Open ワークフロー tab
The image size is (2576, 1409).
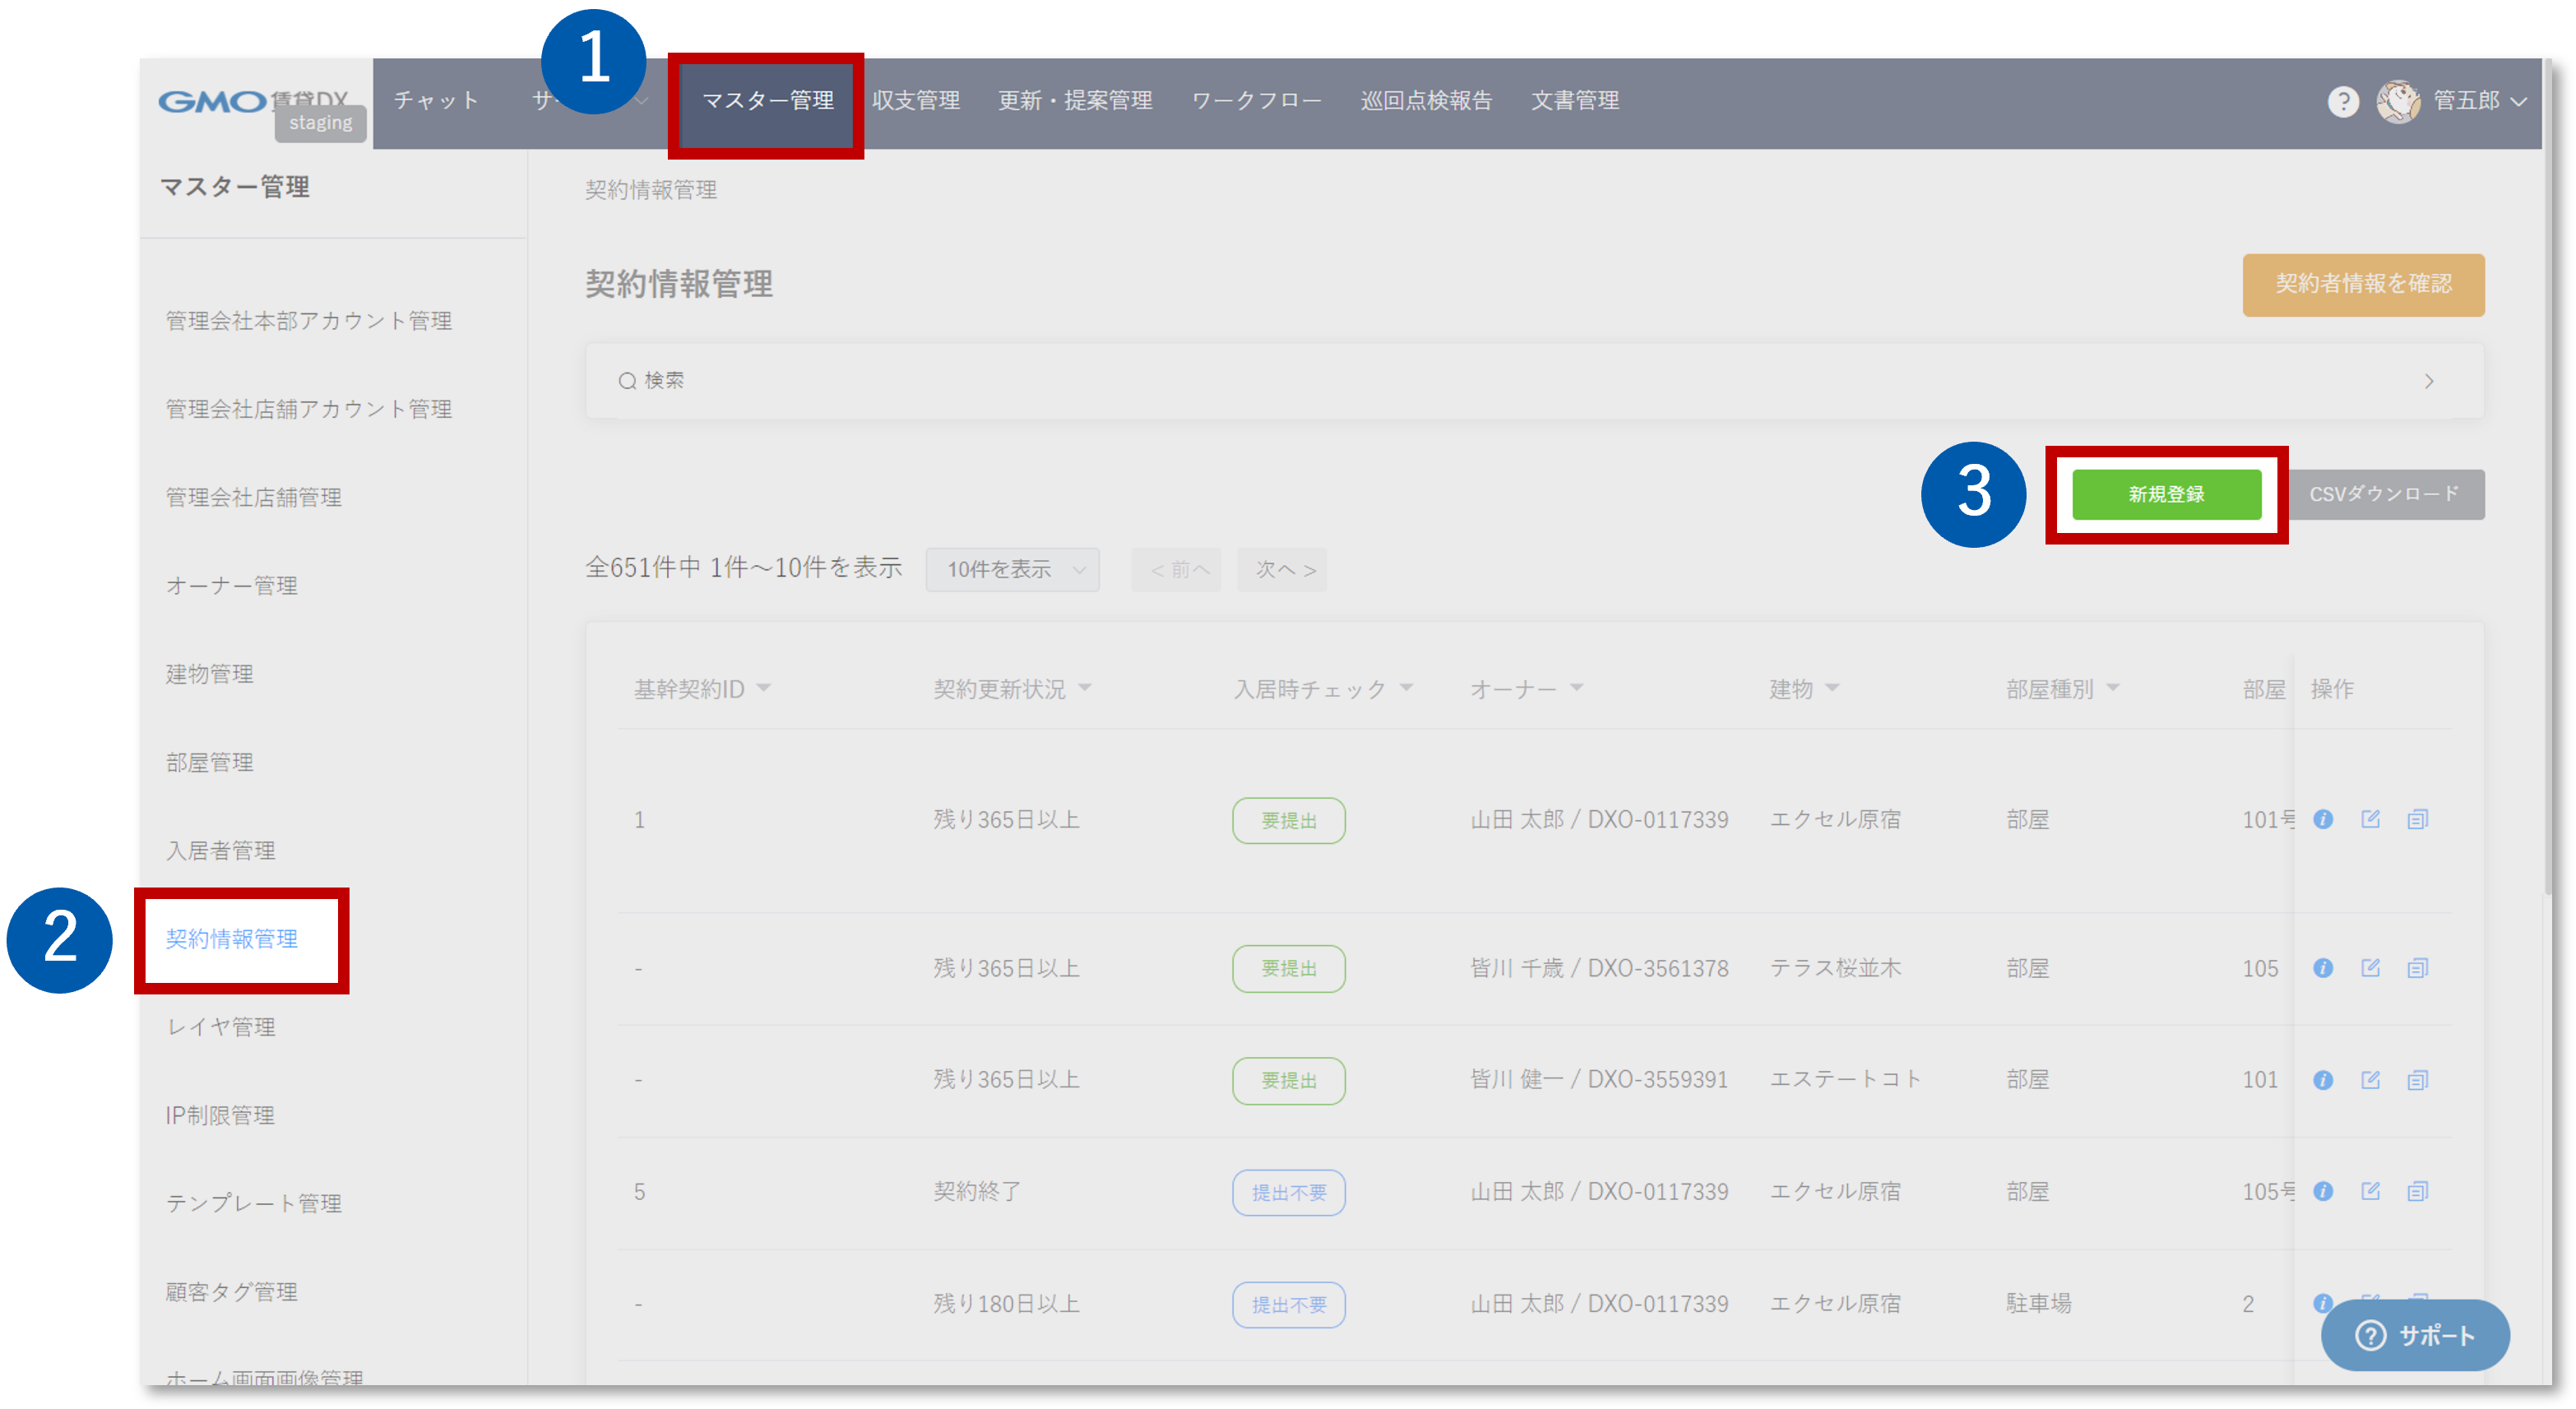coord(1256,101)
